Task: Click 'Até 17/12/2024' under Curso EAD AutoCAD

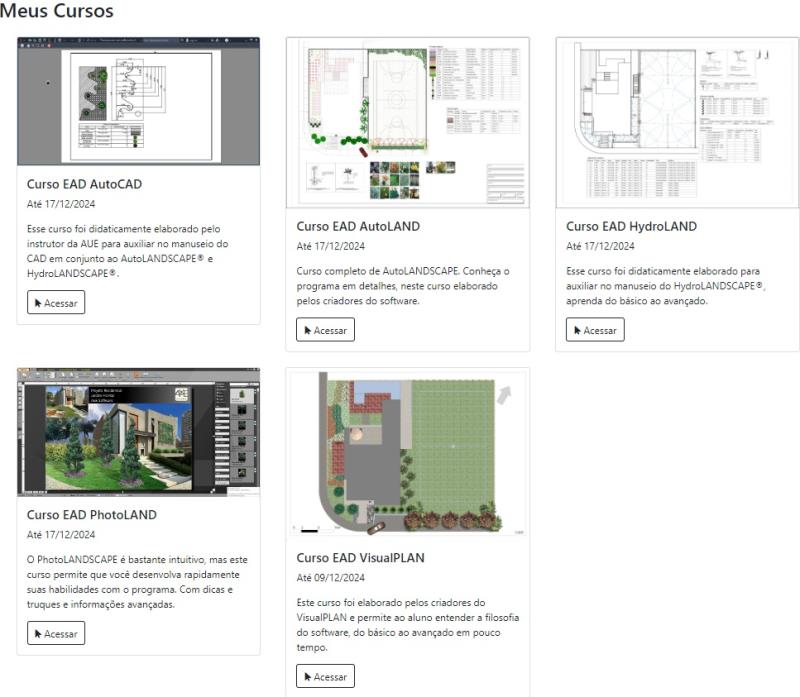Action: [61, 204]
